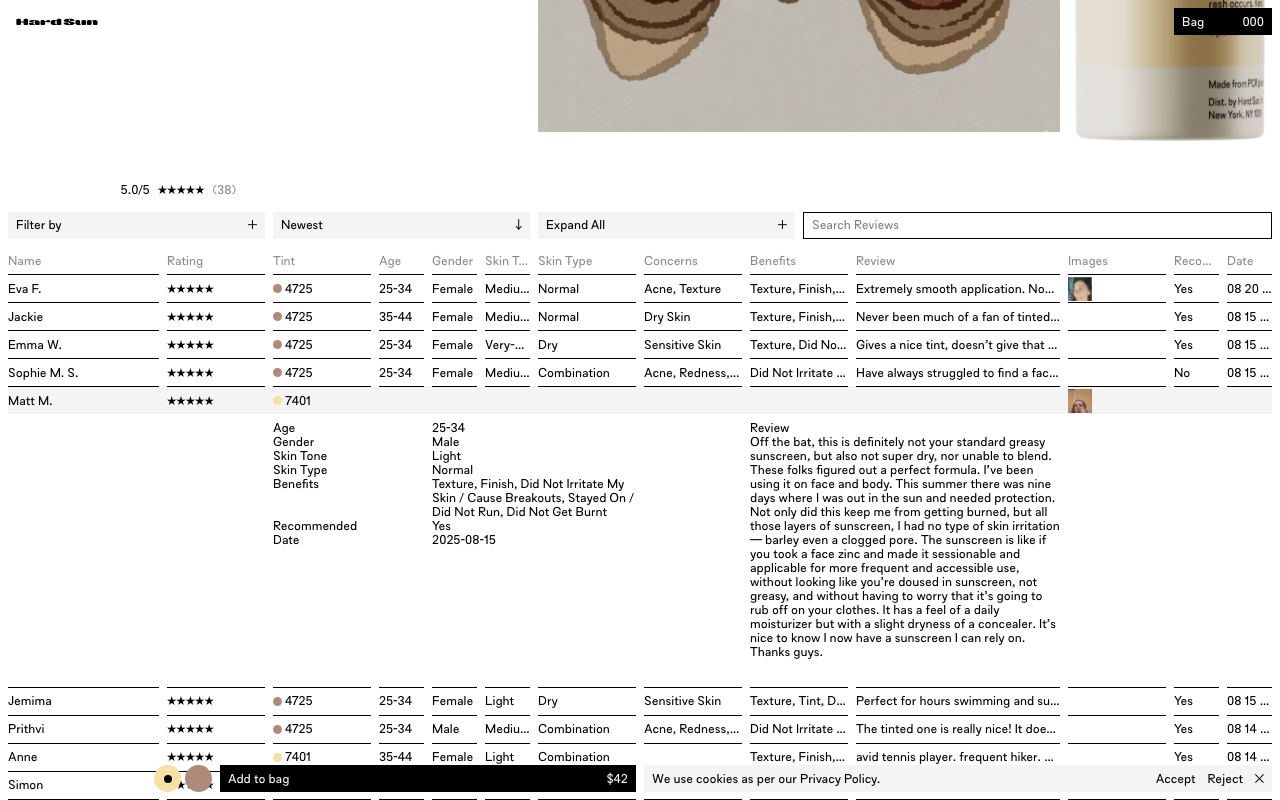This screenshot has height=800, width=1280.
Task: Click Matt M. tint 7401 swatch dot
Action: (277, 401)
